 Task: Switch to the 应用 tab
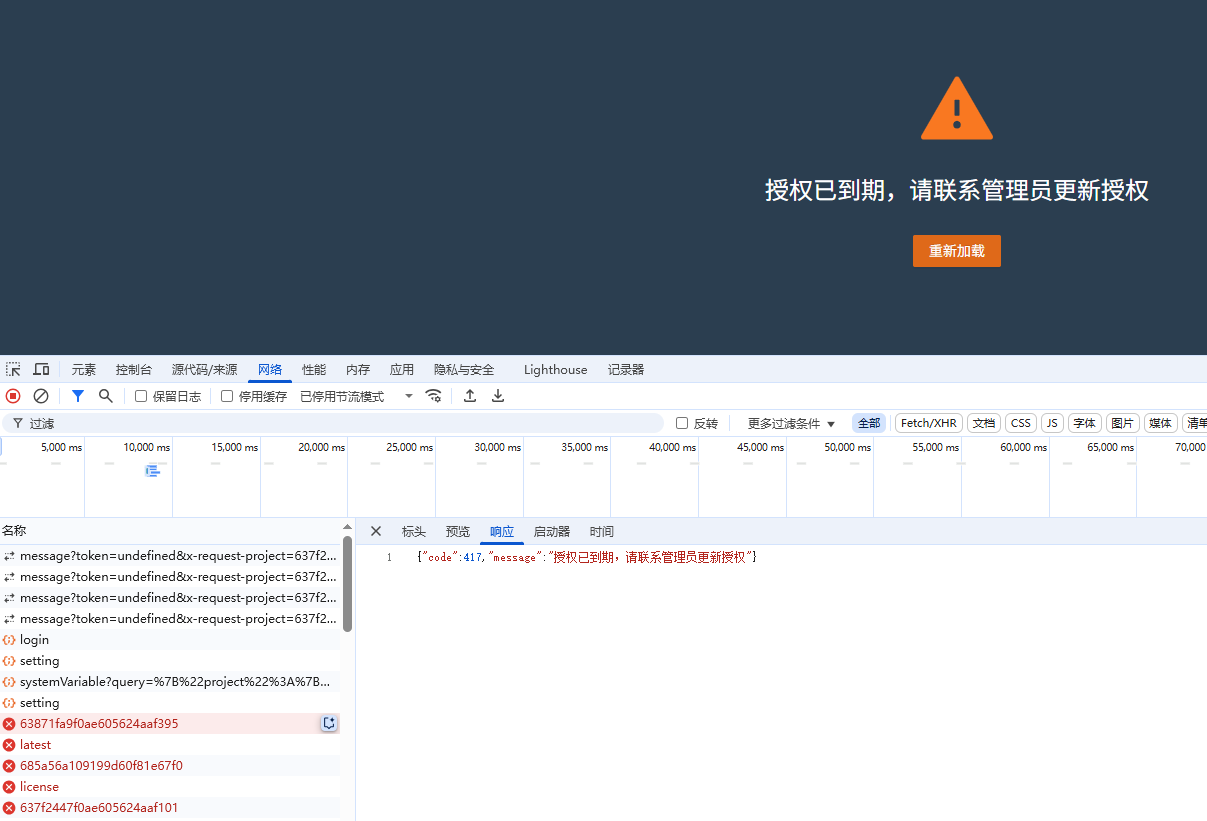pyautogui.click(x=402, y=369)
